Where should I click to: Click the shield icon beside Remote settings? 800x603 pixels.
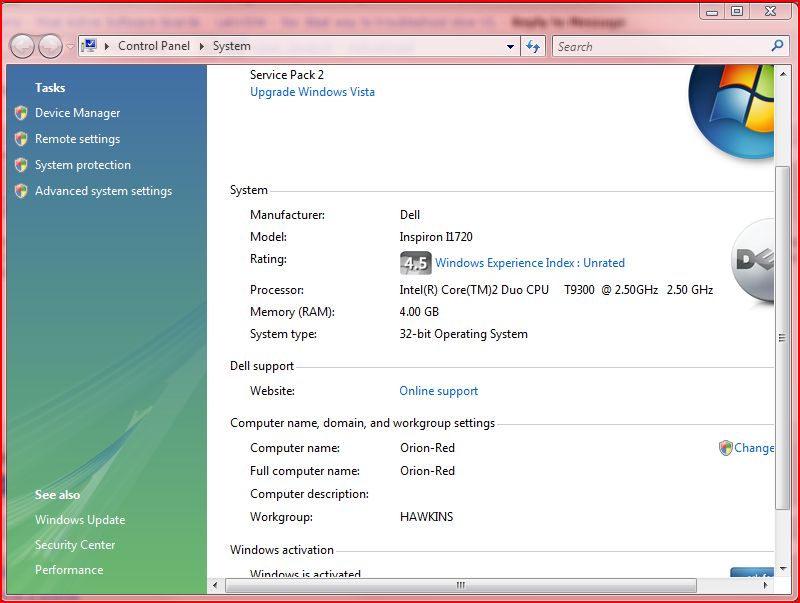point(21,139)
